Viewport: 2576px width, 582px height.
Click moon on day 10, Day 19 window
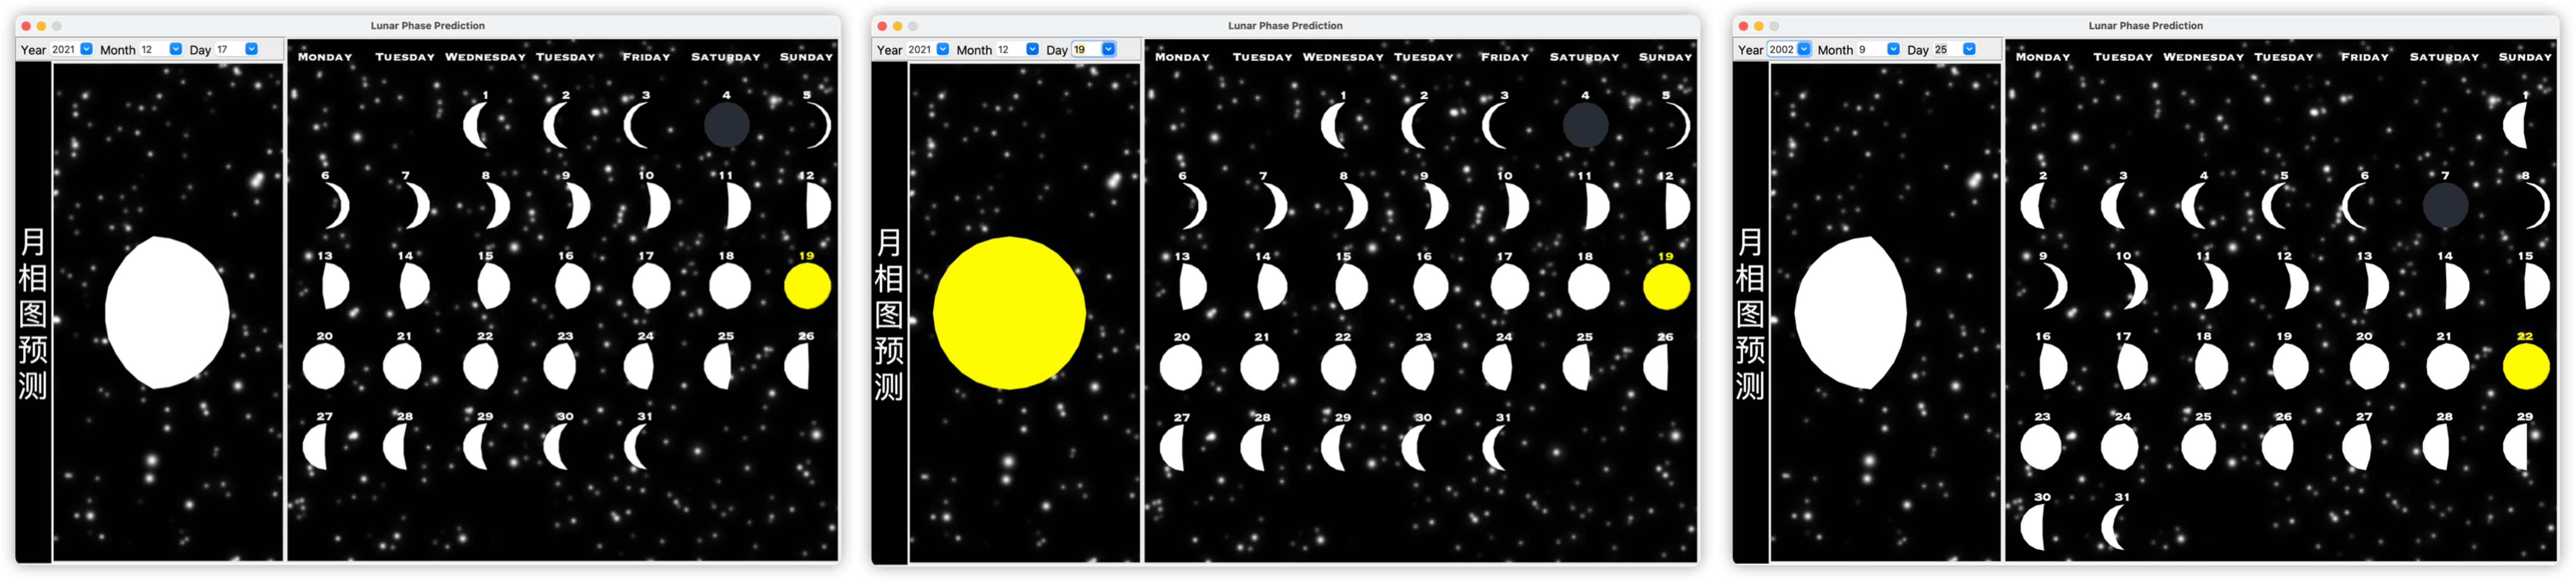(x=1517, y=207)
